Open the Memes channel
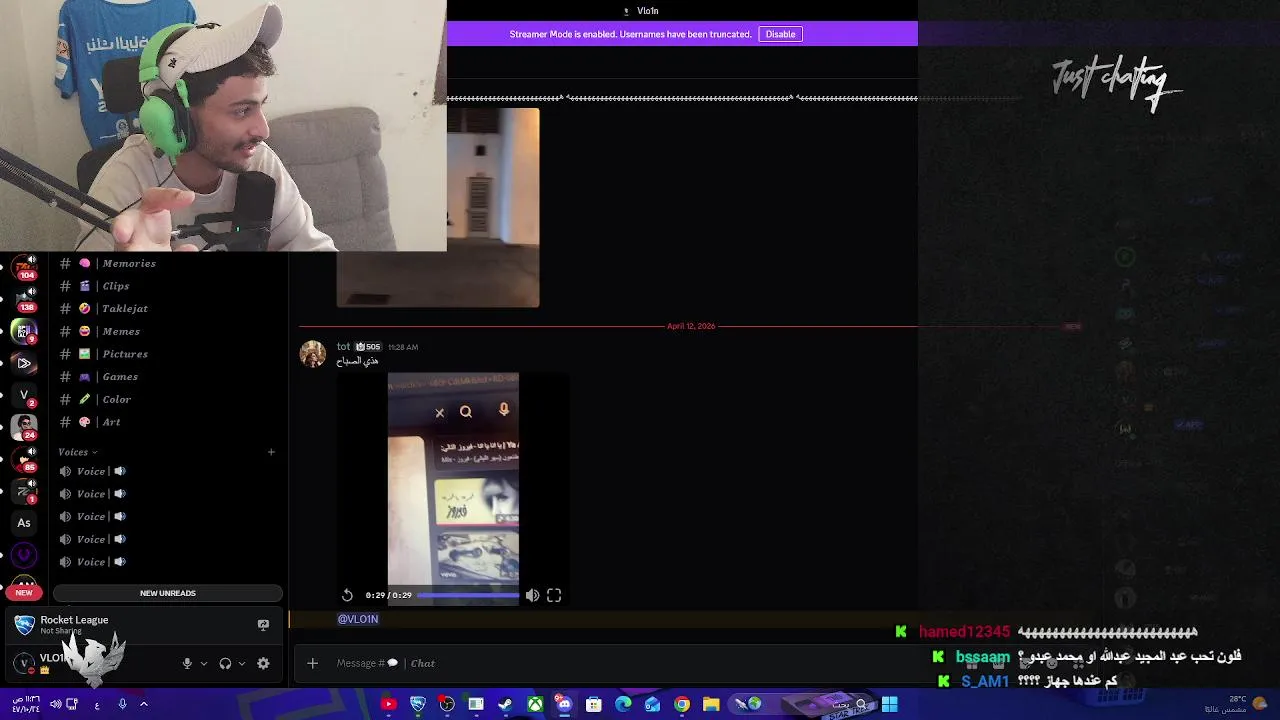Viewport: 1280px width, 720px height. 168,331
